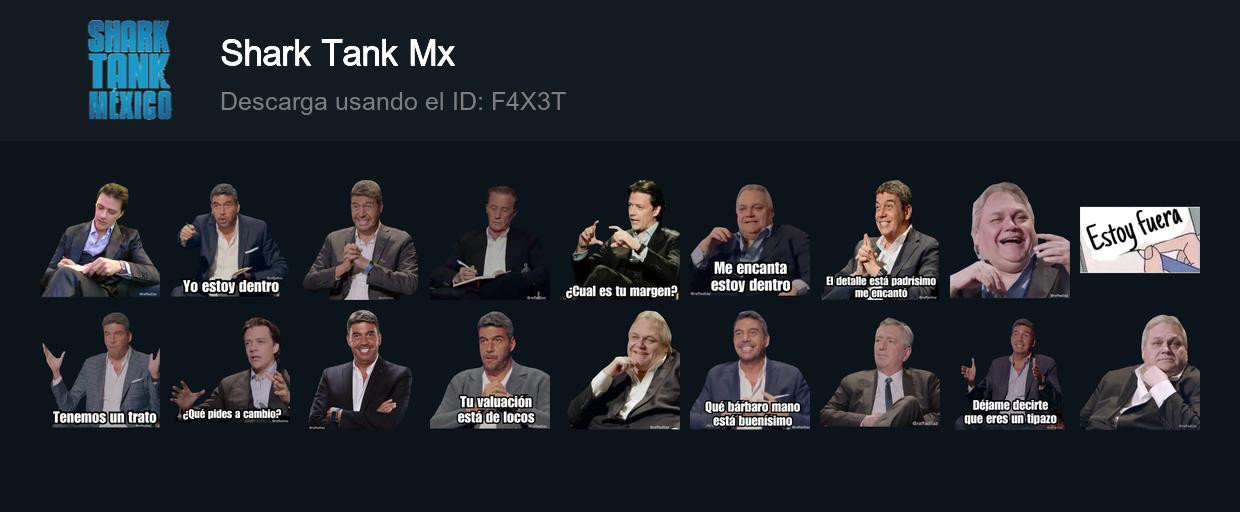This screenshot has height=512, width=1240.
Task: Pick 'Tu valuación está de locos' sticker
Action: click(490, 369)
